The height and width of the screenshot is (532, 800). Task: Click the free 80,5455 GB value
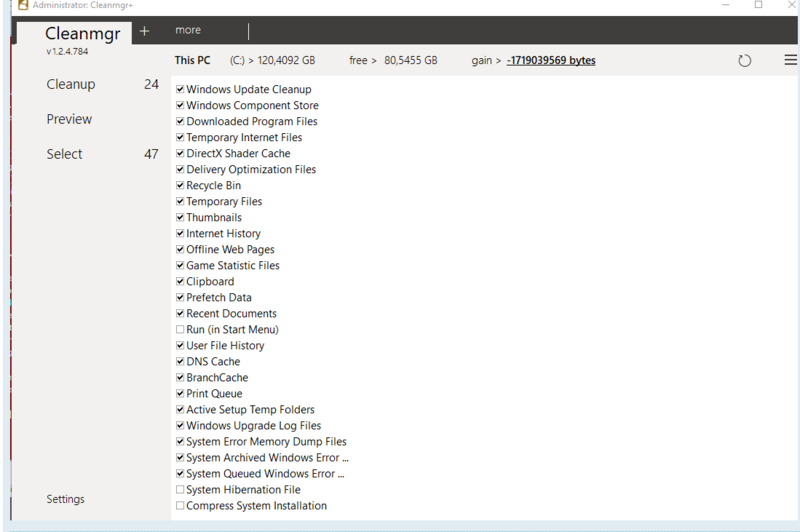click(x=411, y=60)
